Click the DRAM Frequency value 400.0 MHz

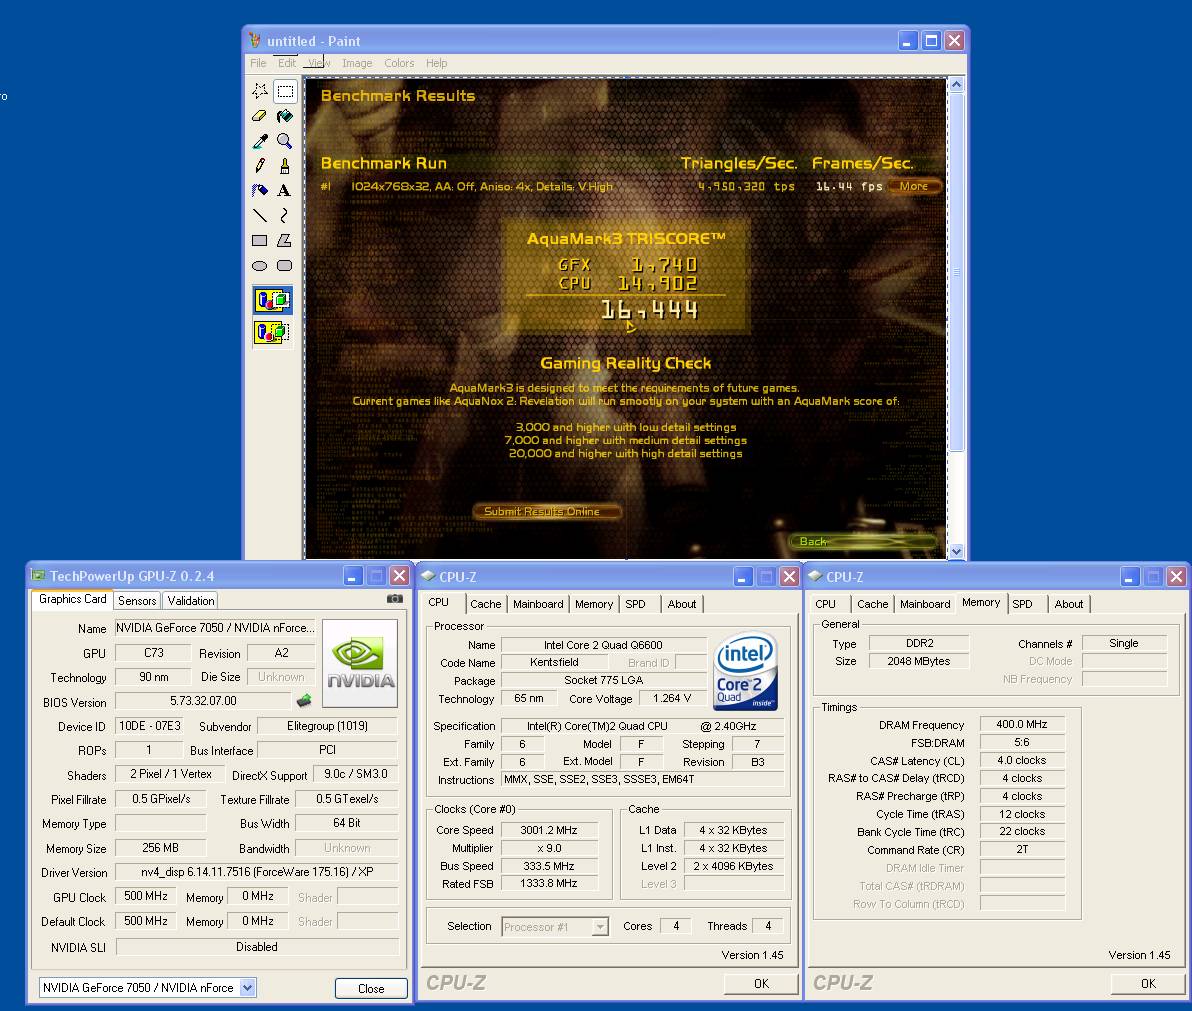click(1022, 724)
